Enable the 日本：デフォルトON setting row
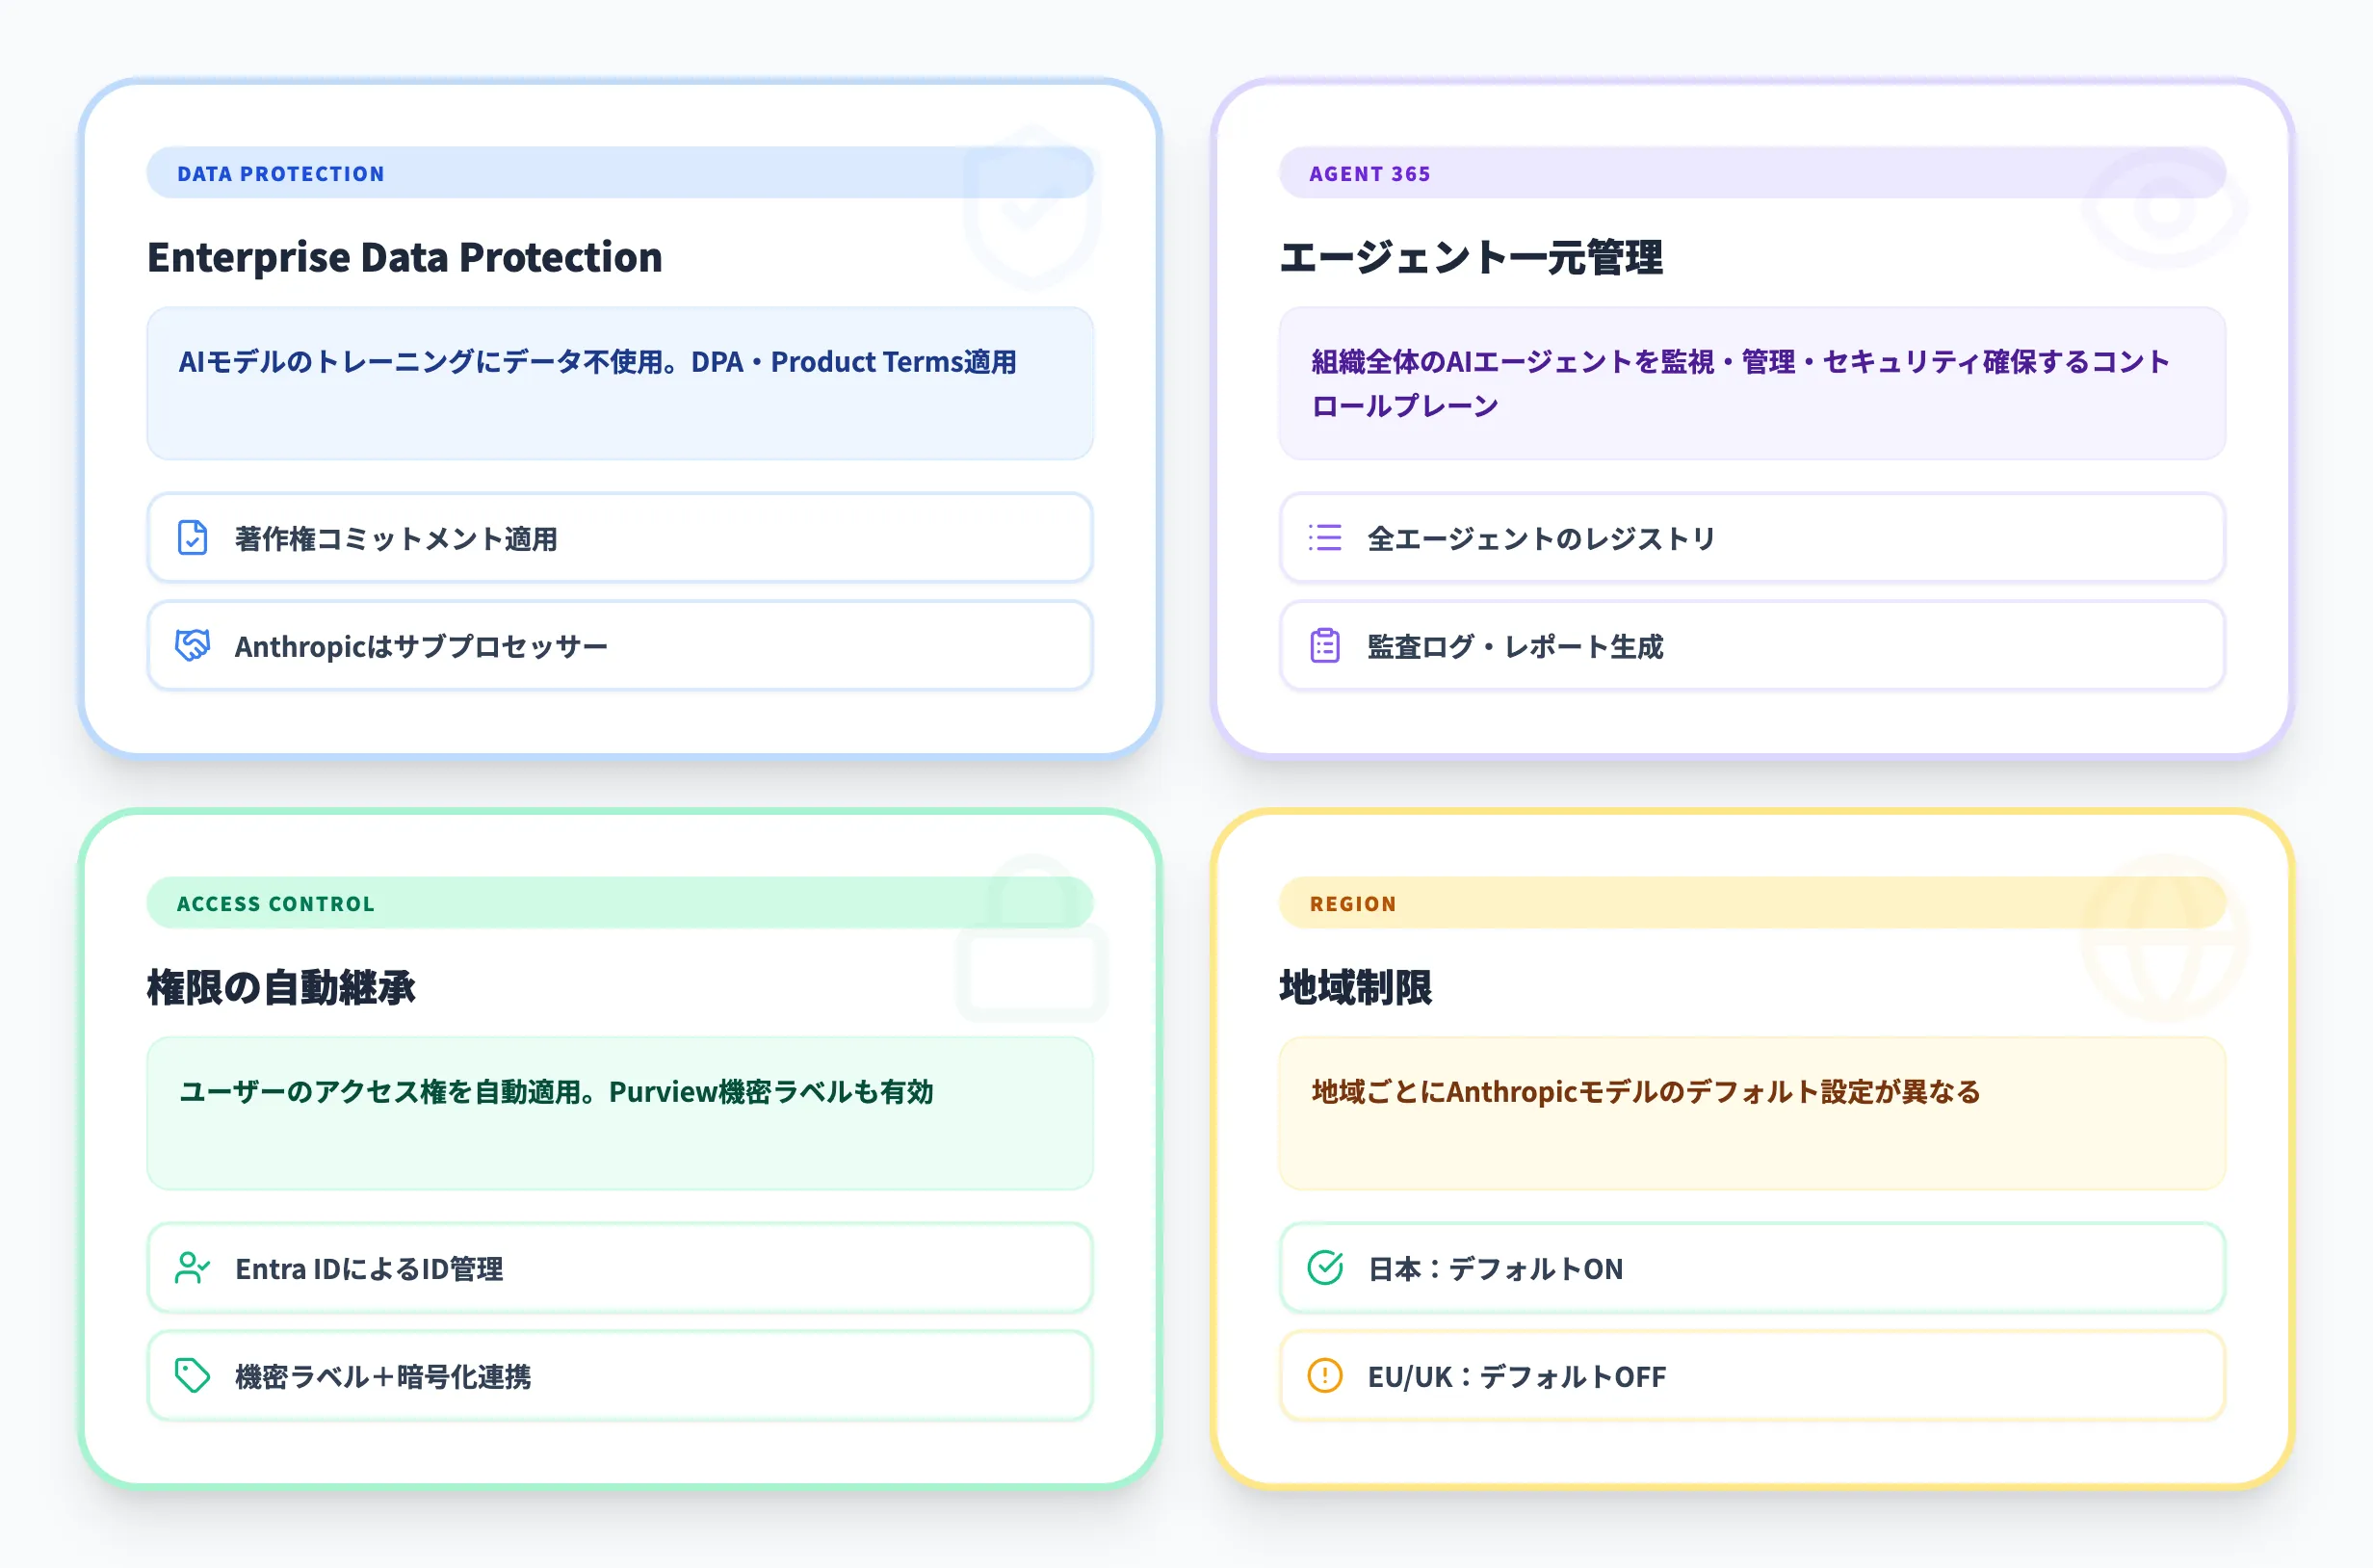This screenshot has width=2373, height=1568. click(x=1752, y=1268)
